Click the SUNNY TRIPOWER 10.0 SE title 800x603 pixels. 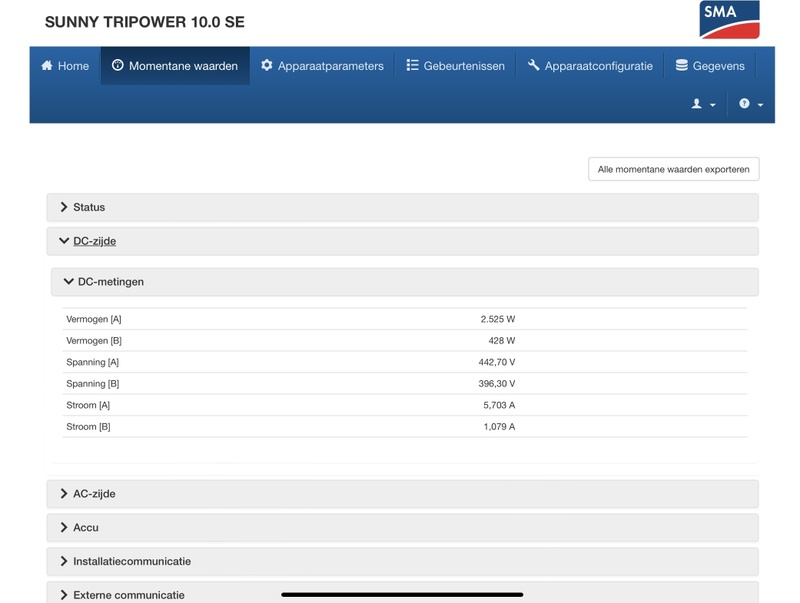coord(145,22)
